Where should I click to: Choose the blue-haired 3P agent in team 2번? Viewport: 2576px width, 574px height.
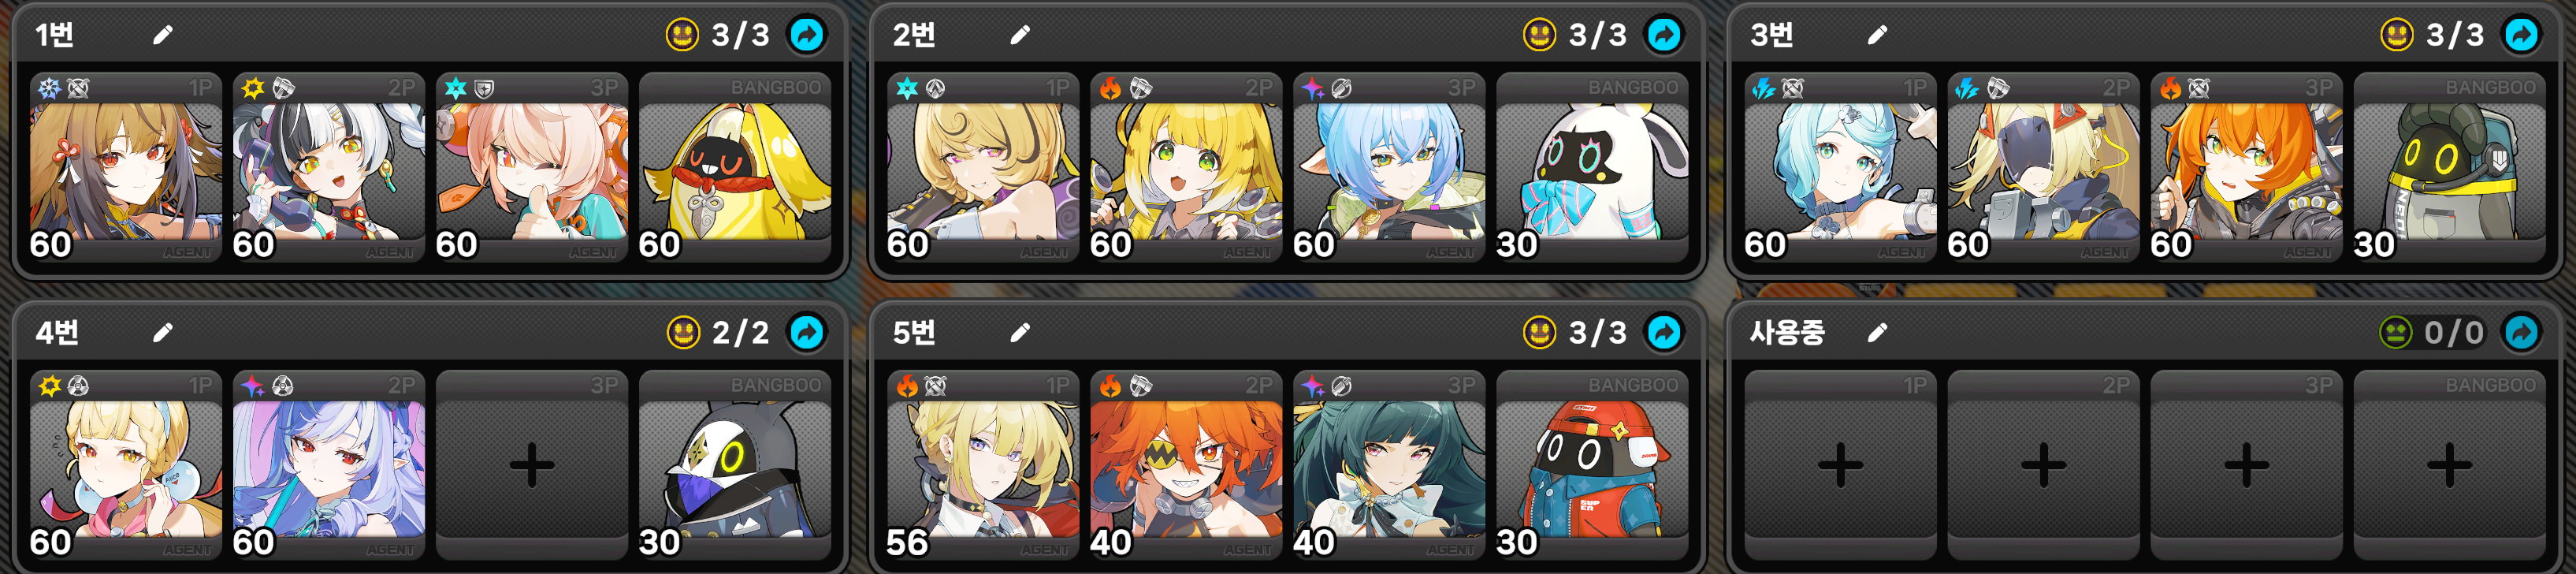(1389, 168)
